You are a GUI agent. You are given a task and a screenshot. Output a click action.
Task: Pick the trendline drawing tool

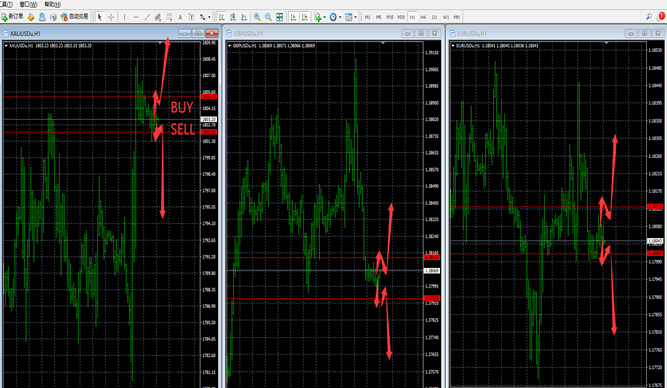coord(147,17)
